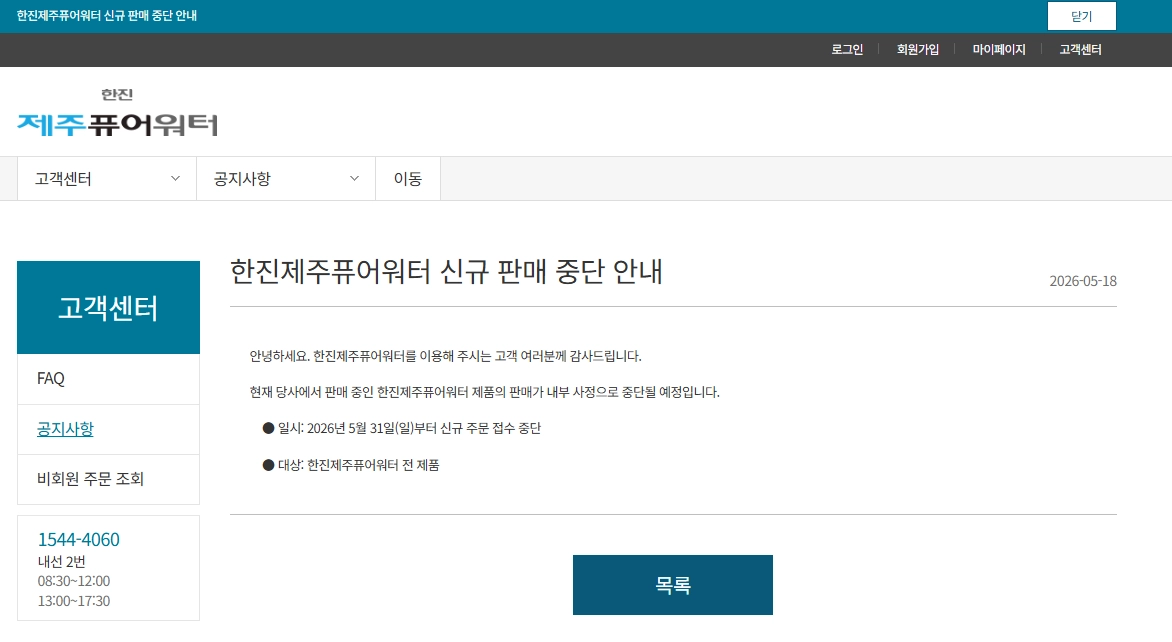The width and height of the screenshot is (1172, 642).
Task: Click the 목록 button
Action: pos(673,585)
